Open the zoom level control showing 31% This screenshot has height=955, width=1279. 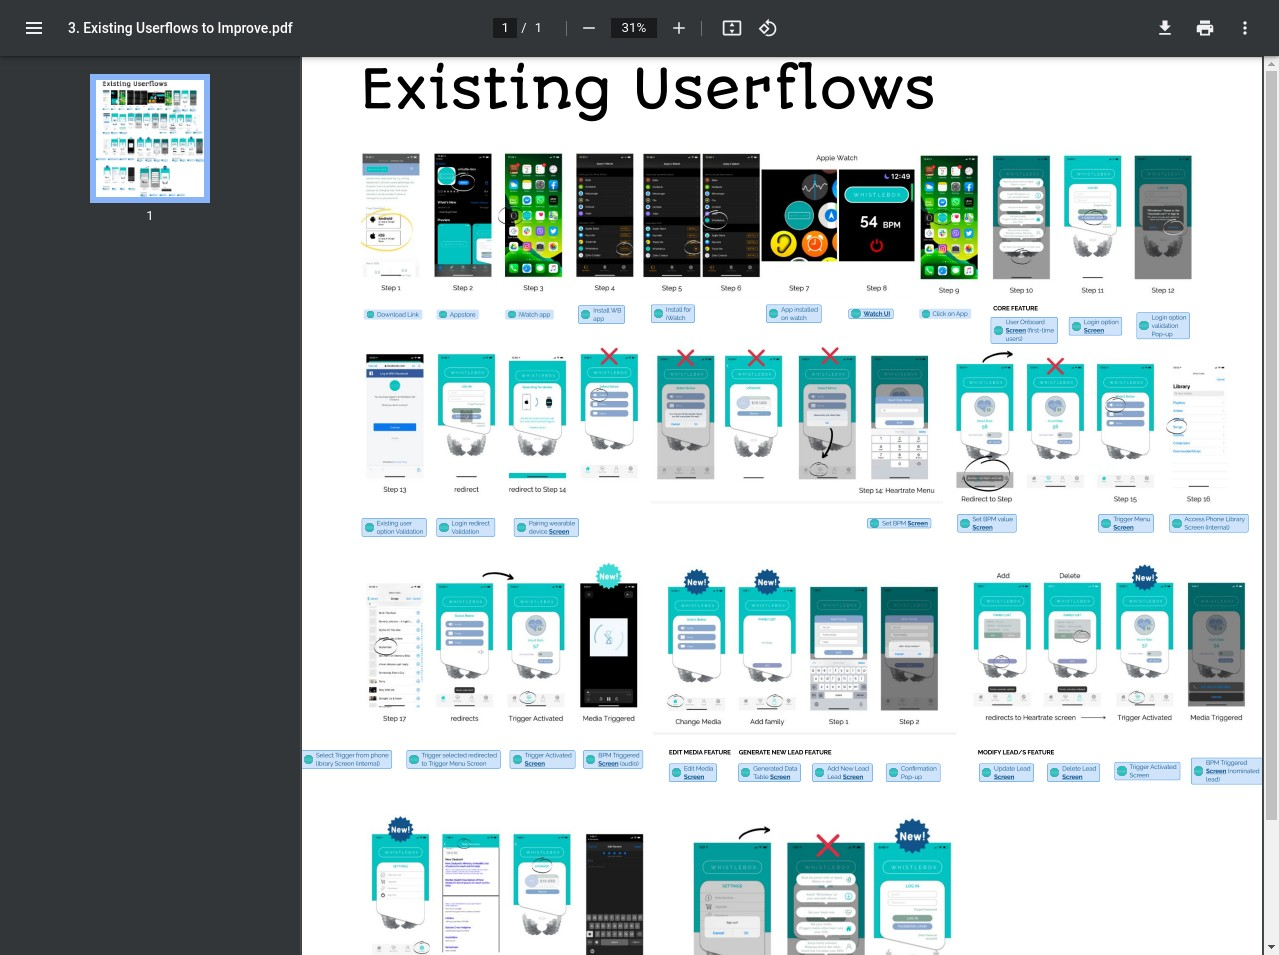click(633, 28)
